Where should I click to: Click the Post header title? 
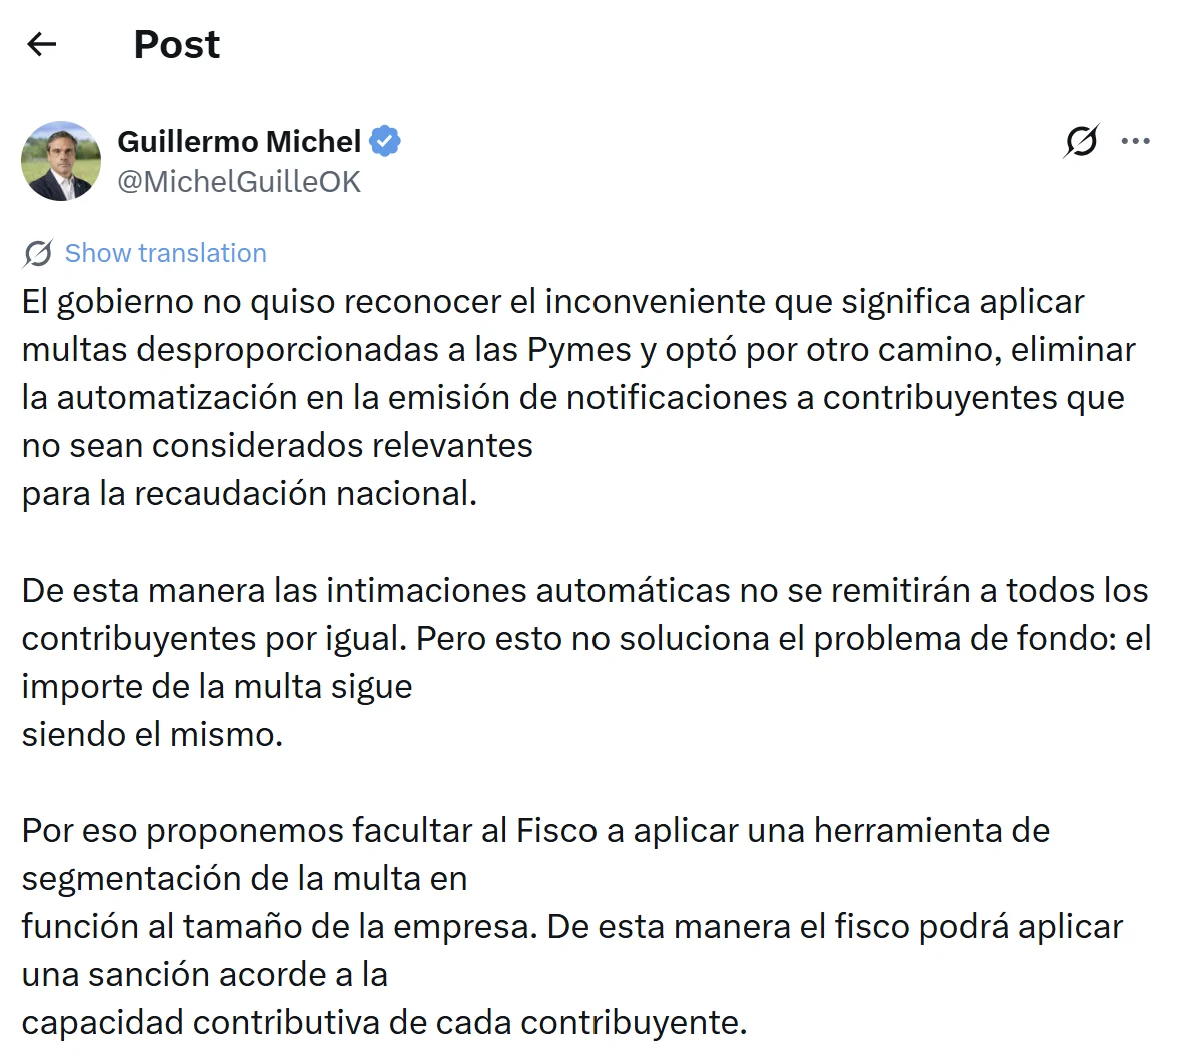(176, 44)
